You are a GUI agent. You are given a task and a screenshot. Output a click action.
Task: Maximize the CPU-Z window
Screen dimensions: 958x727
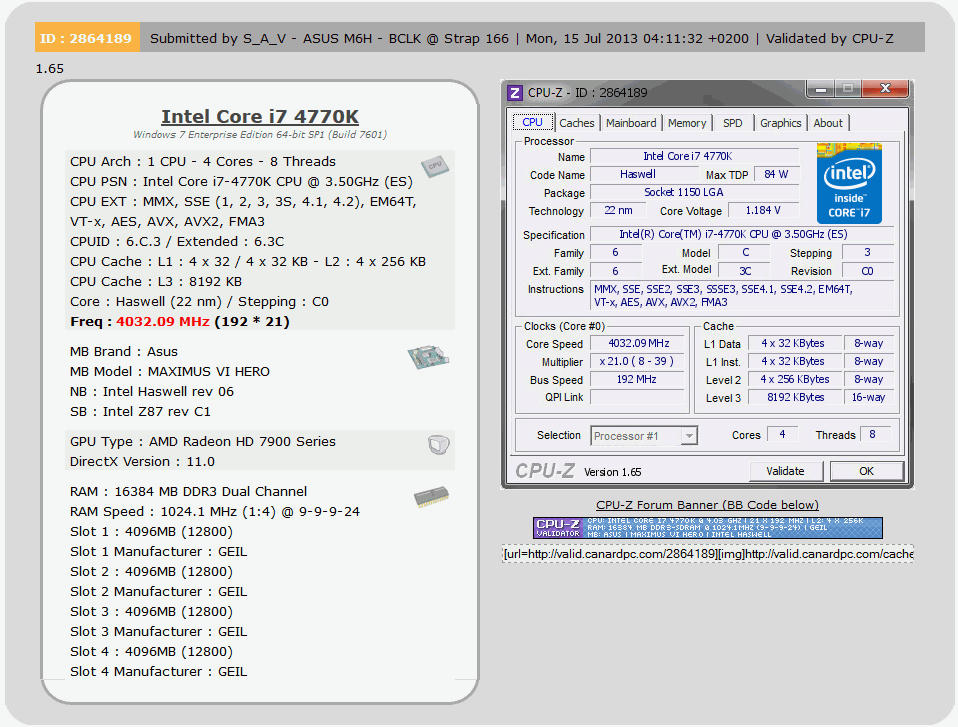[848, 89]
